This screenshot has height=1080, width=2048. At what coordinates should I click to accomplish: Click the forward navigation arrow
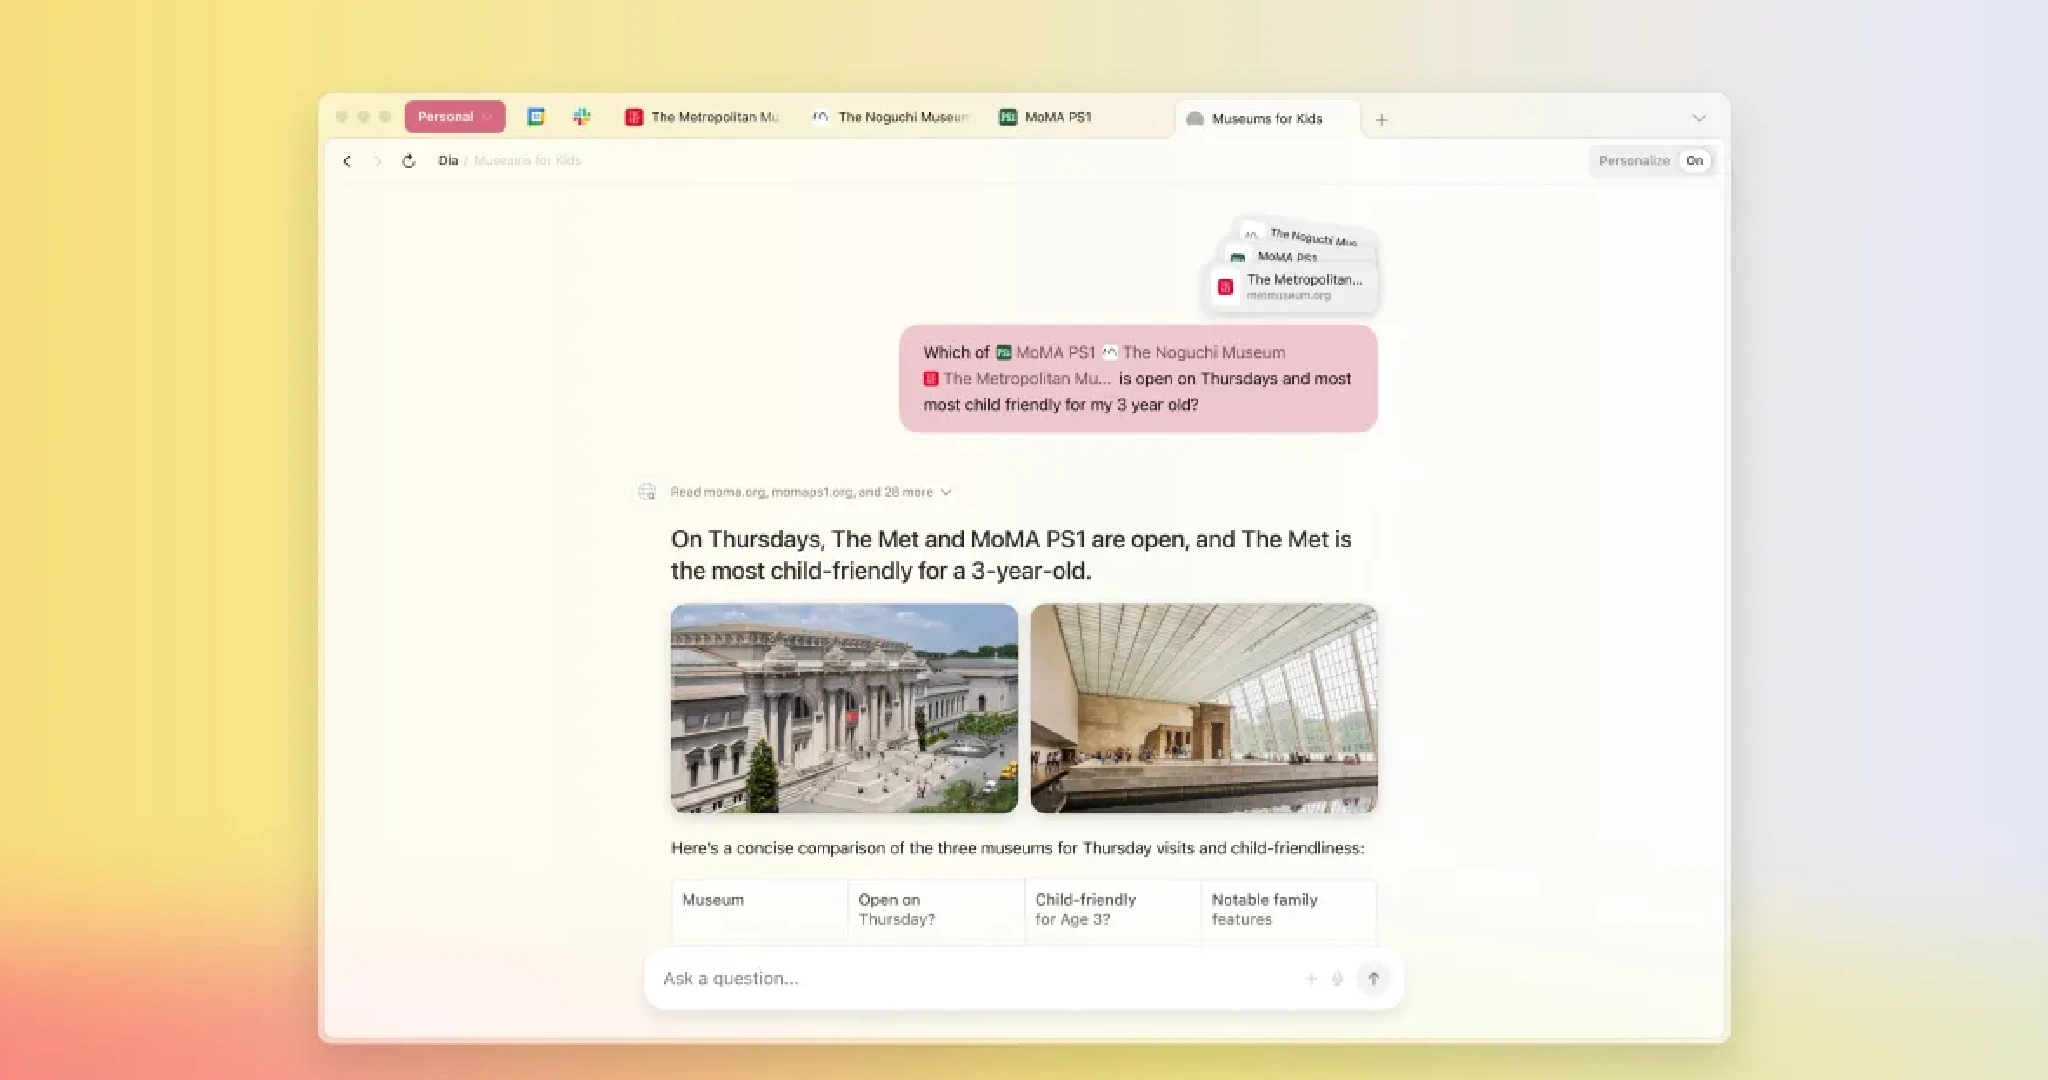tap(377, 161)
